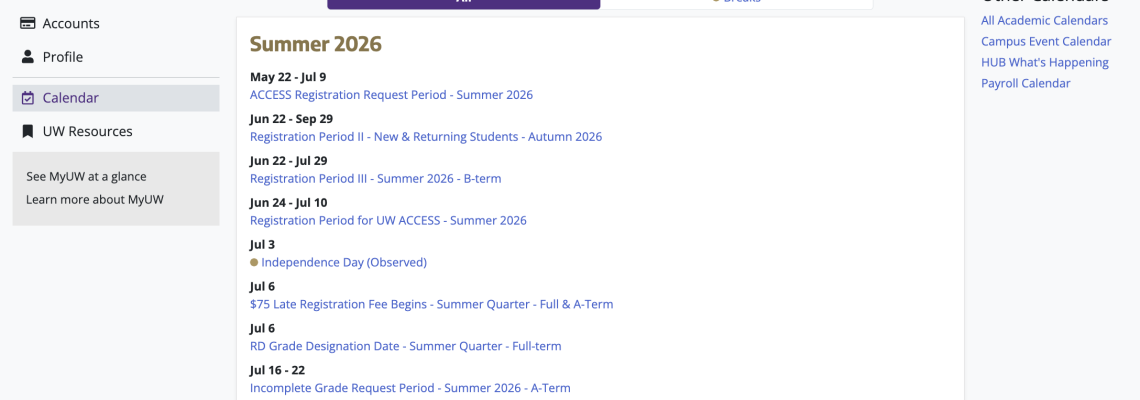
Task: Open Registration Period III B-term link
Action: [x=376, y=178]
